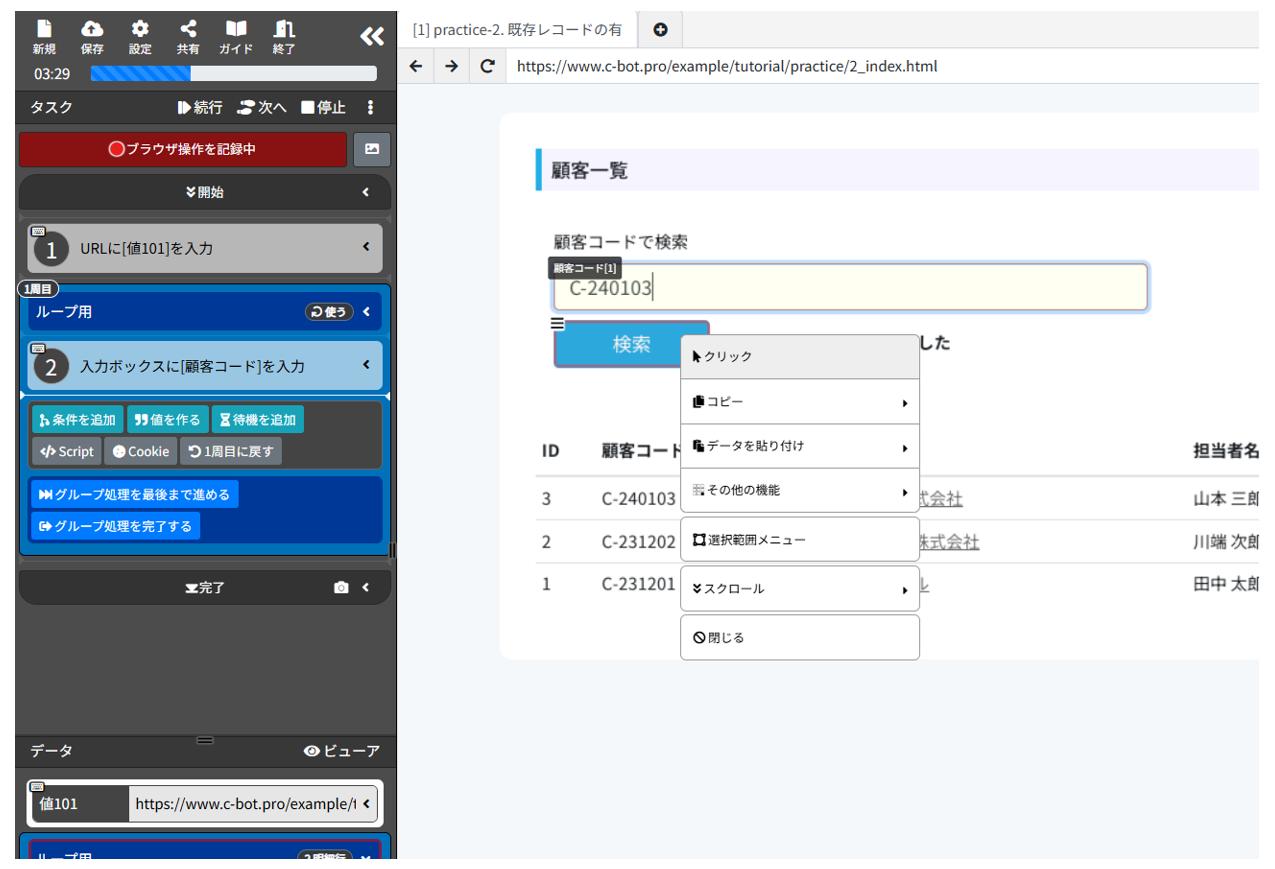Expand step 2 入力ボックス chevron
Screen dimensions: 1275x869
click(x=366, y=366)
